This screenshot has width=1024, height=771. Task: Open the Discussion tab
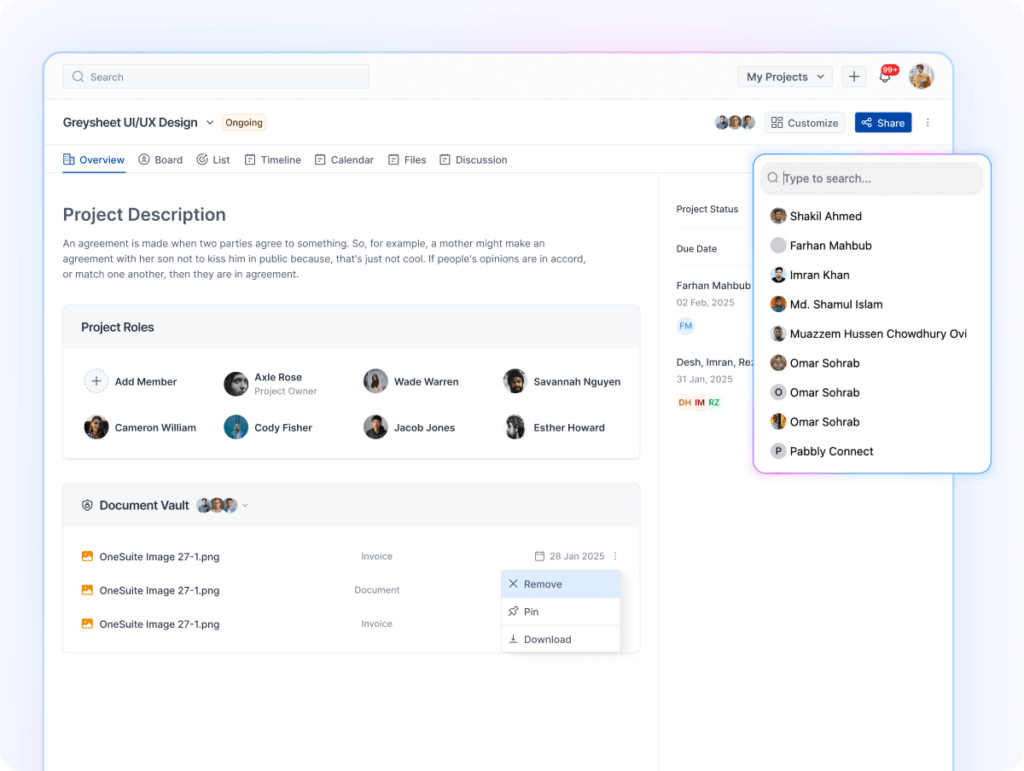point(473,160)
